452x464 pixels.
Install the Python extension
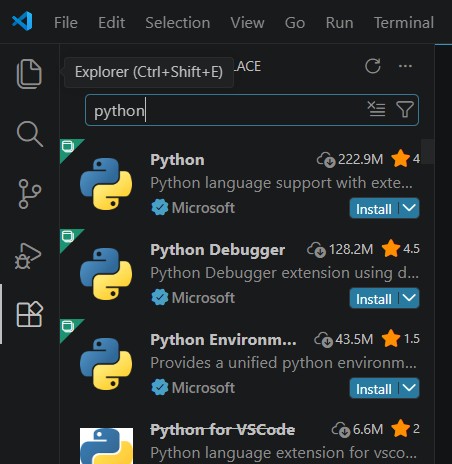pos(374,209)
